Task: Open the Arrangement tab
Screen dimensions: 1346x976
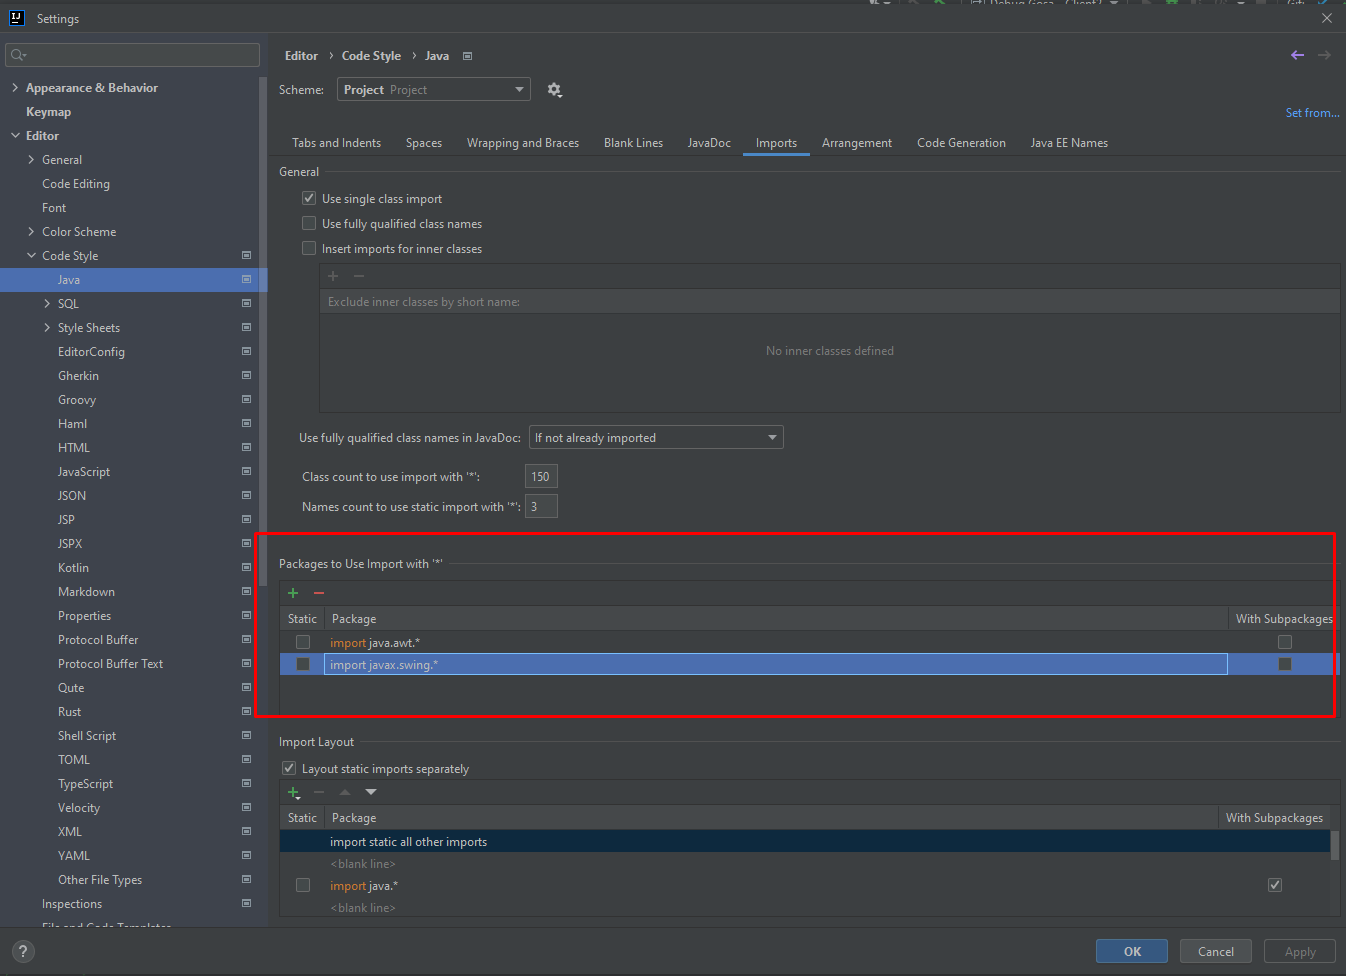Action: [x=857, y=143]
